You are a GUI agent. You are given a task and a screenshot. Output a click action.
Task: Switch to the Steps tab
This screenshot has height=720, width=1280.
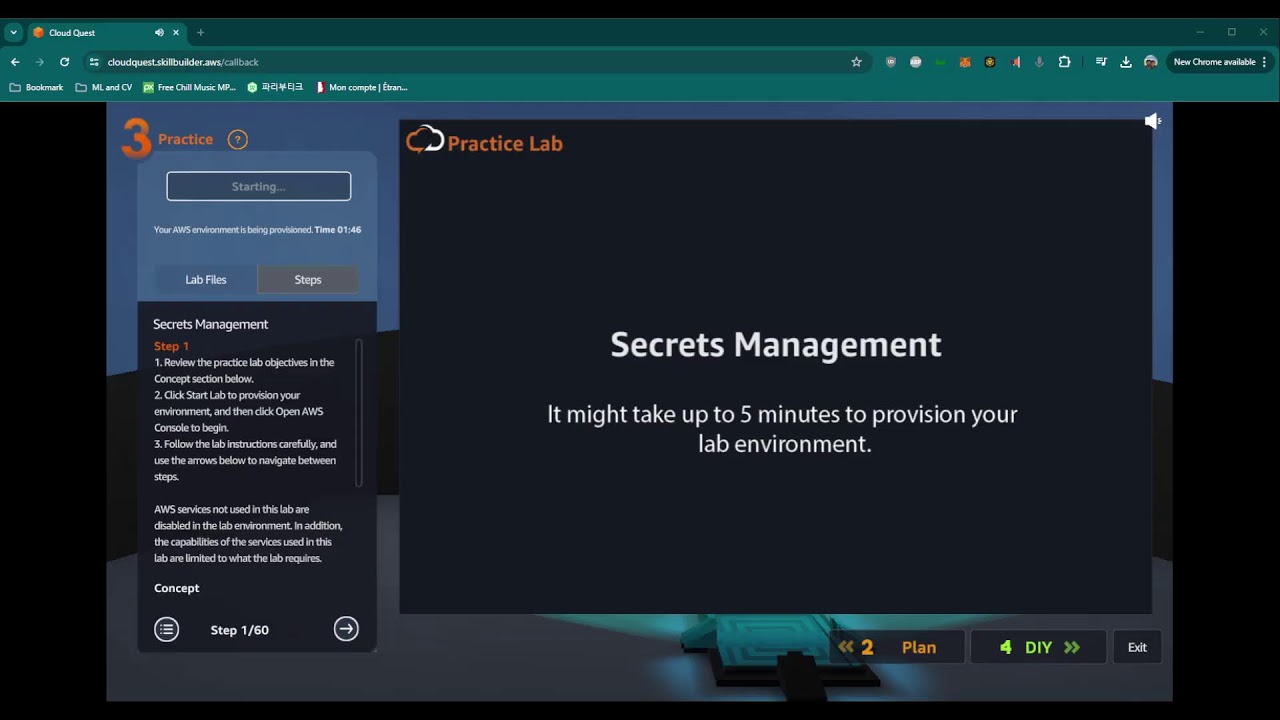(308, 280)
